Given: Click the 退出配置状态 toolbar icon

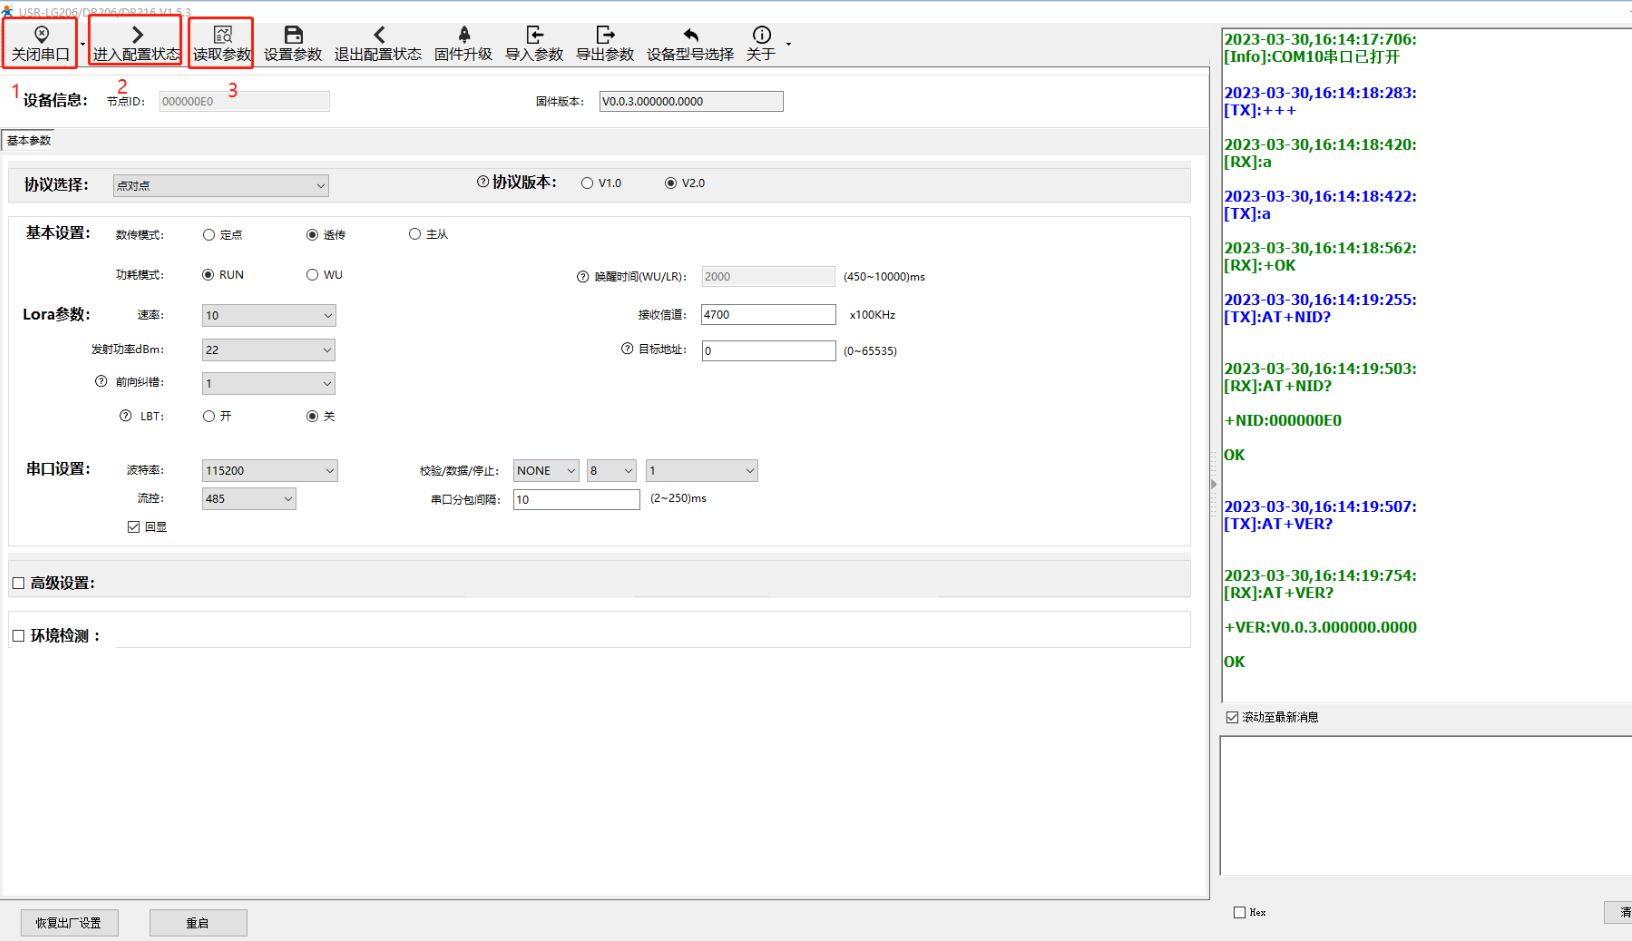Looking at the screenshot, I should 378,36.
